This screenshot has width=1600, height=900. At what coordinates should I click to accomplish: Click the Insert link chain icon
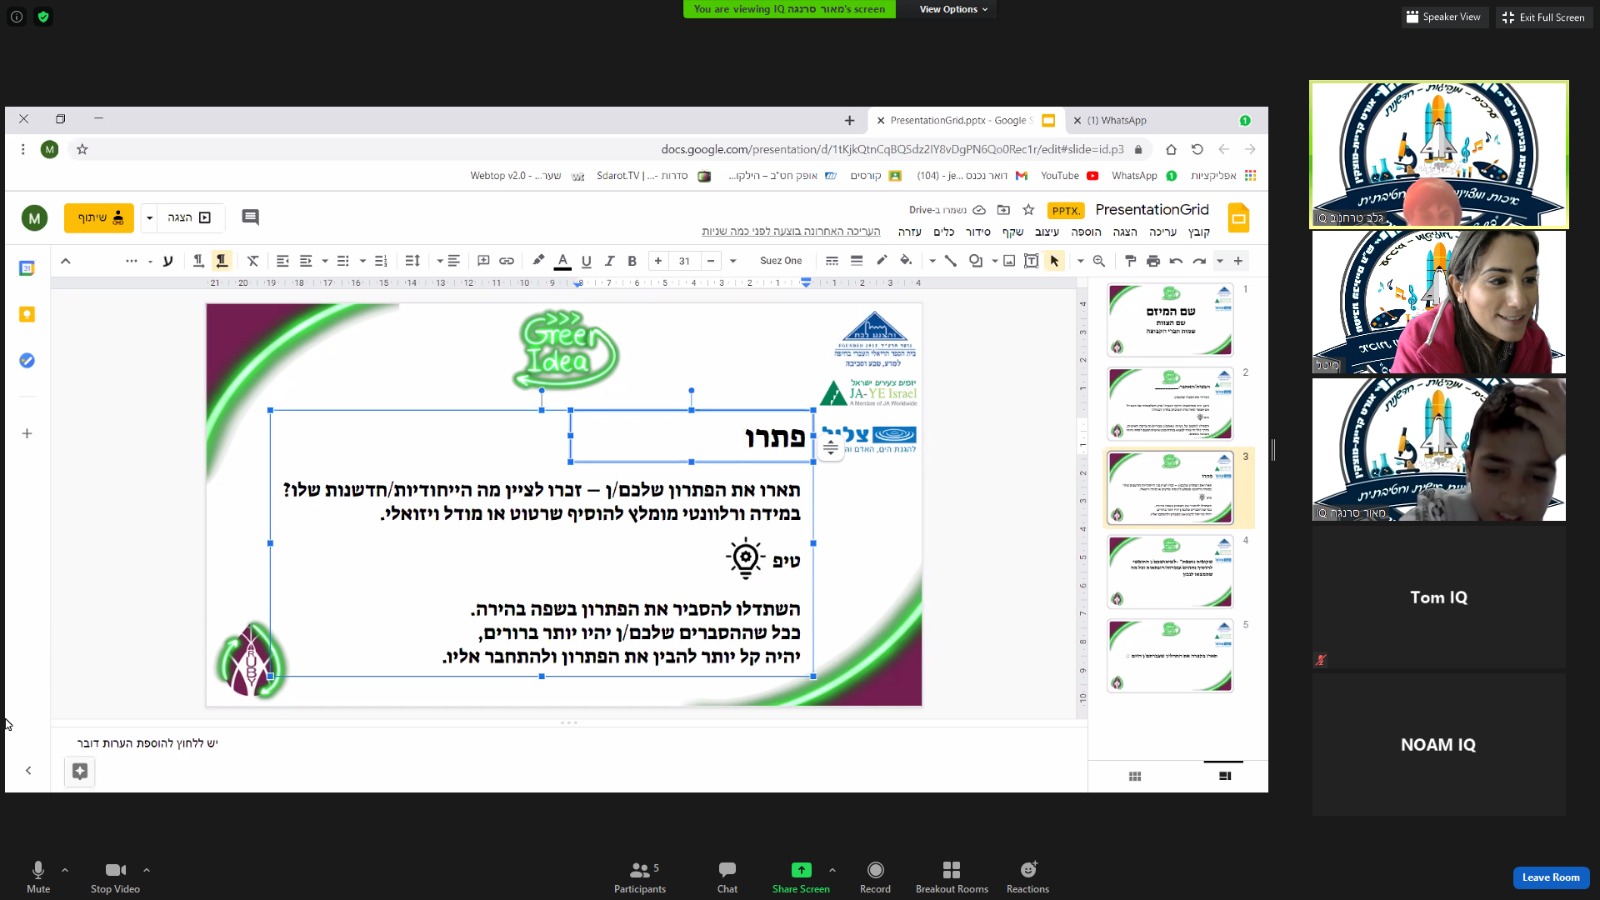point(507,261)
